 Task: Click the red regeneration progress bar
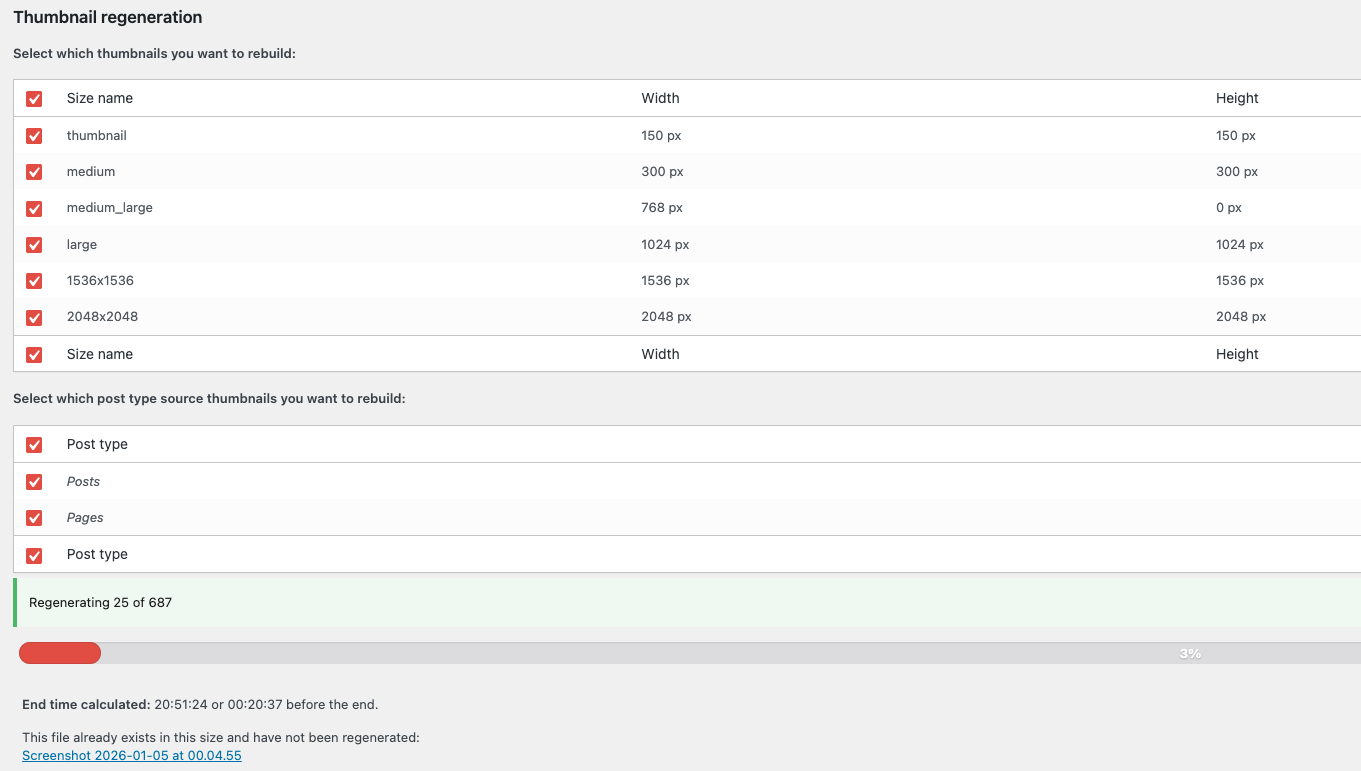(x=60, y=653)
